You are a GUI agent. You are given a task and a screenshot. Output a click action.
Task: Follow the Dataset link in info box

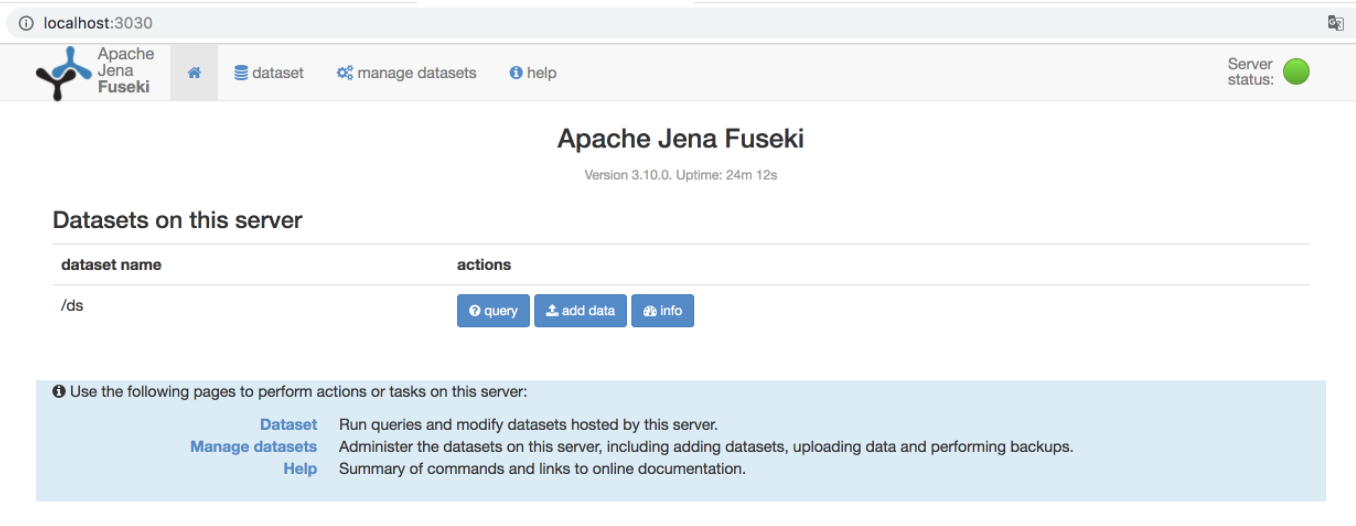point(288,425)
